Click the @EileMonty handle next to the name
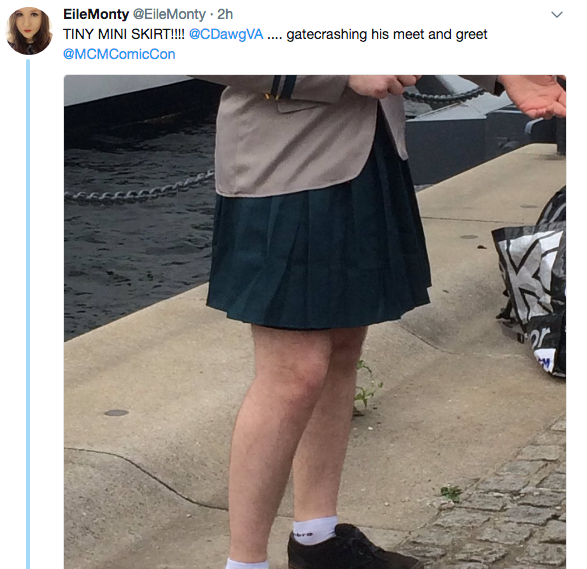The height and width of the screenshot is (569, 587). click(x=170, y=14)
